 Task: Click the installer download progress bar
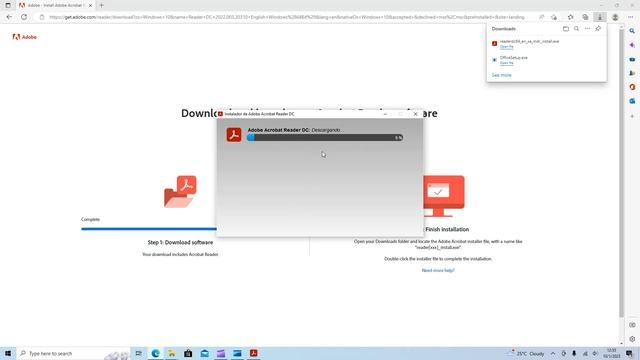[325, 138]
